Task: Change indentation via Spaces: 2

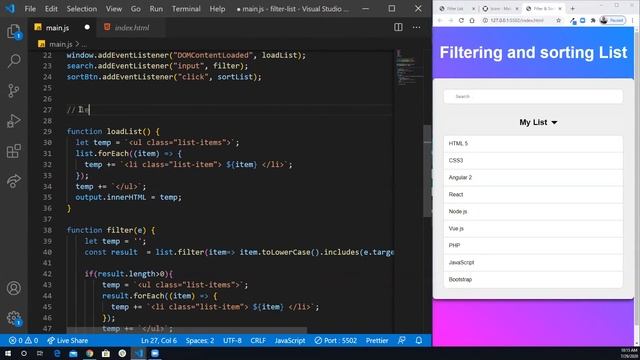Action: coord(200,340)
